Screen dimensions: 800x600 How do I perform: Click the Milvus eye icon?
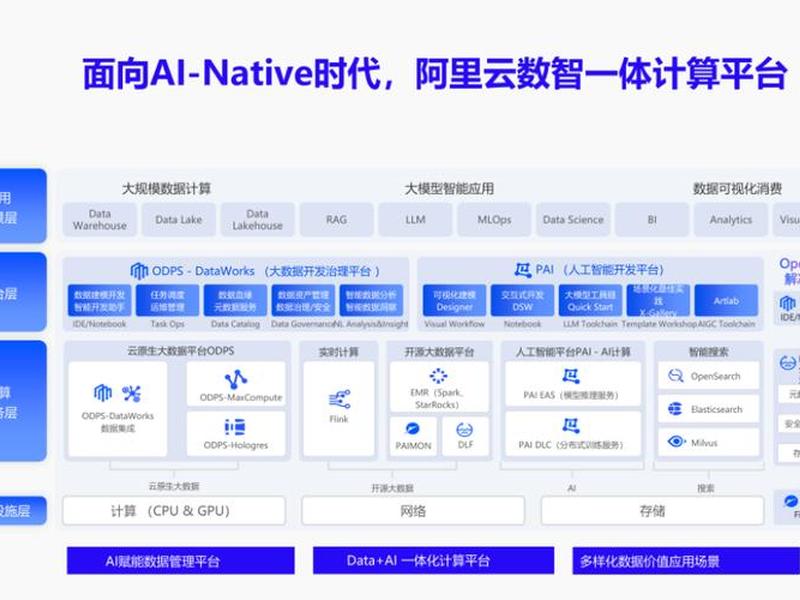point(677,441)
